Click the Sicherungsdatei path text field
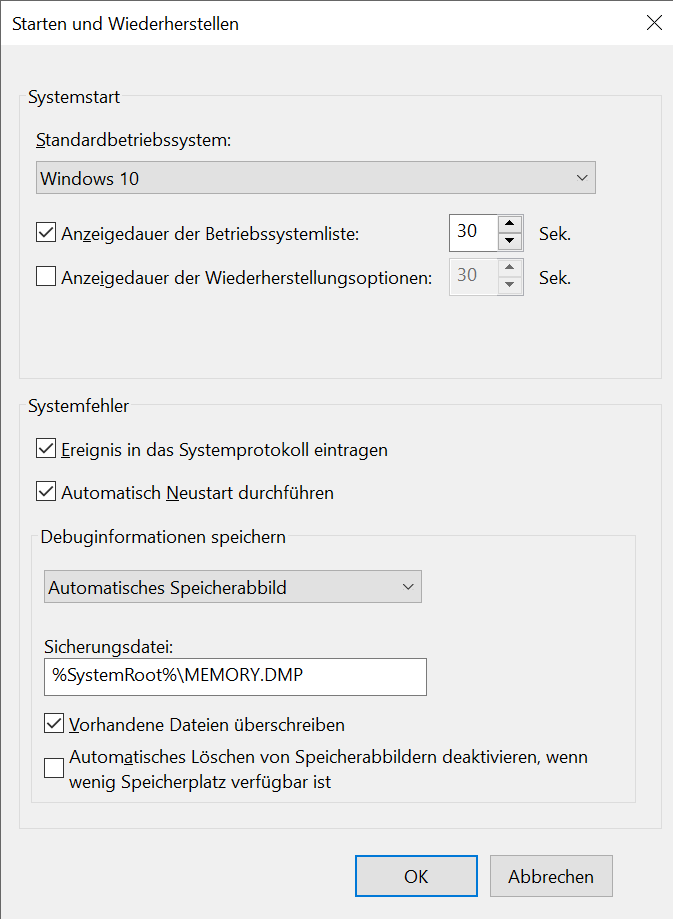This screenshot has width=673, height=919. pos(236,676)
